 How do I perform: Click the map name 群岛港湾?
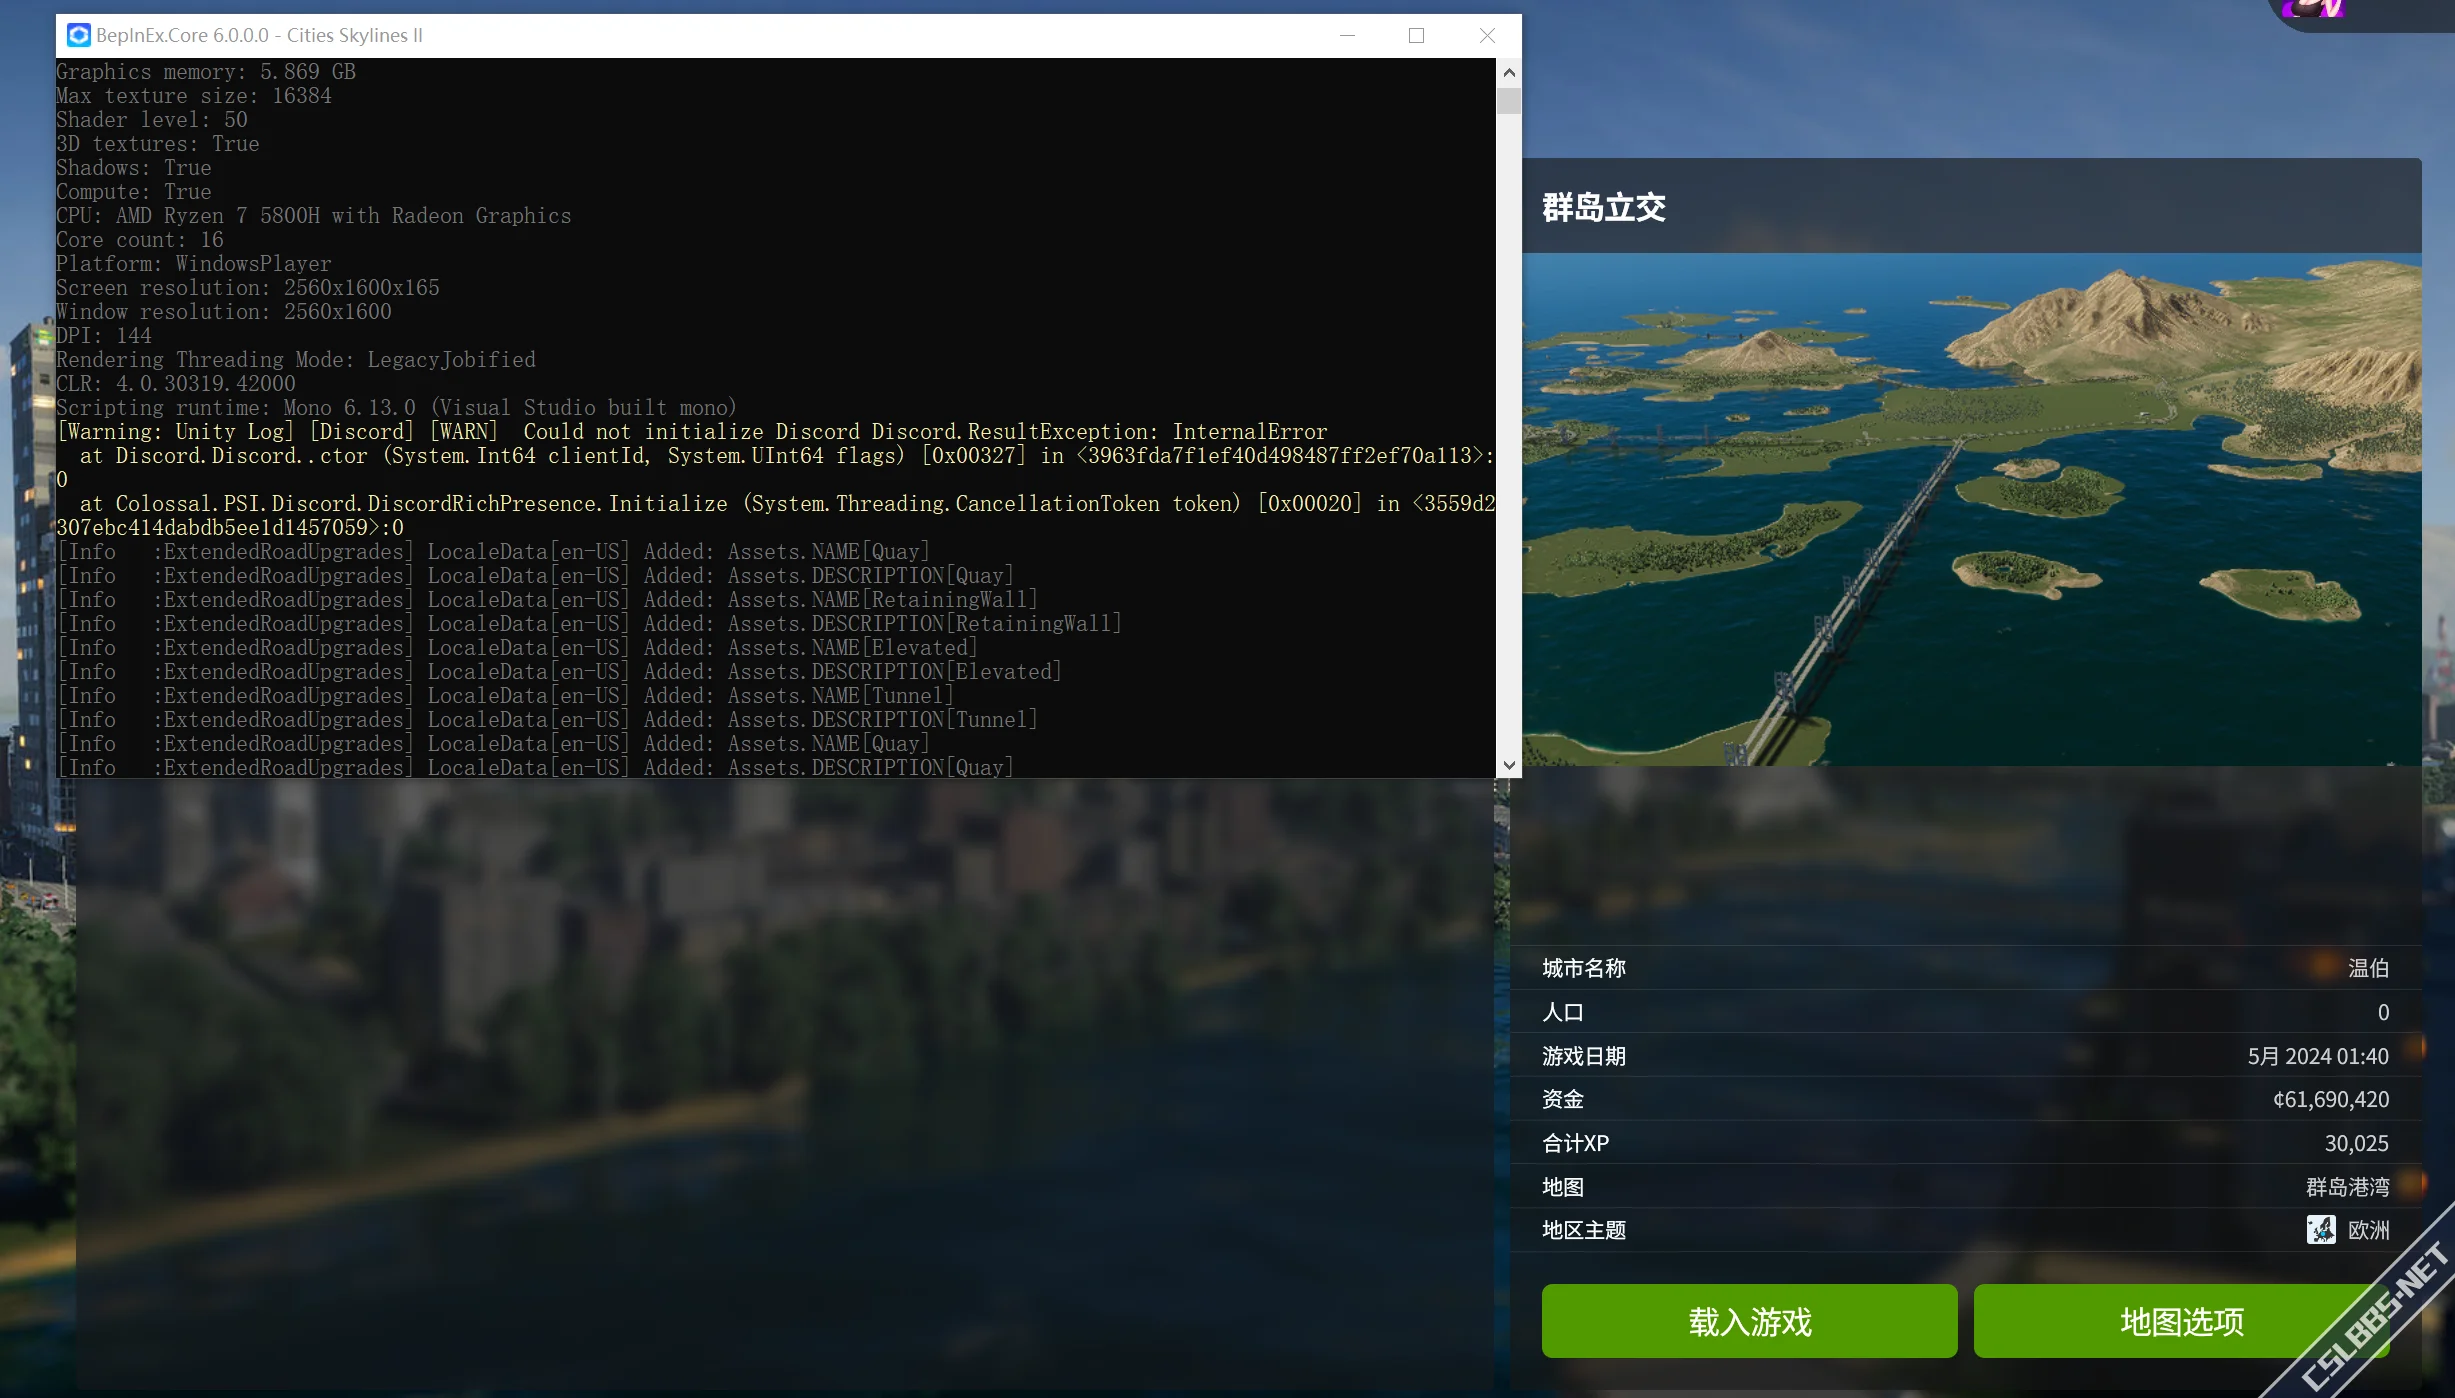coord(2347,1187)
